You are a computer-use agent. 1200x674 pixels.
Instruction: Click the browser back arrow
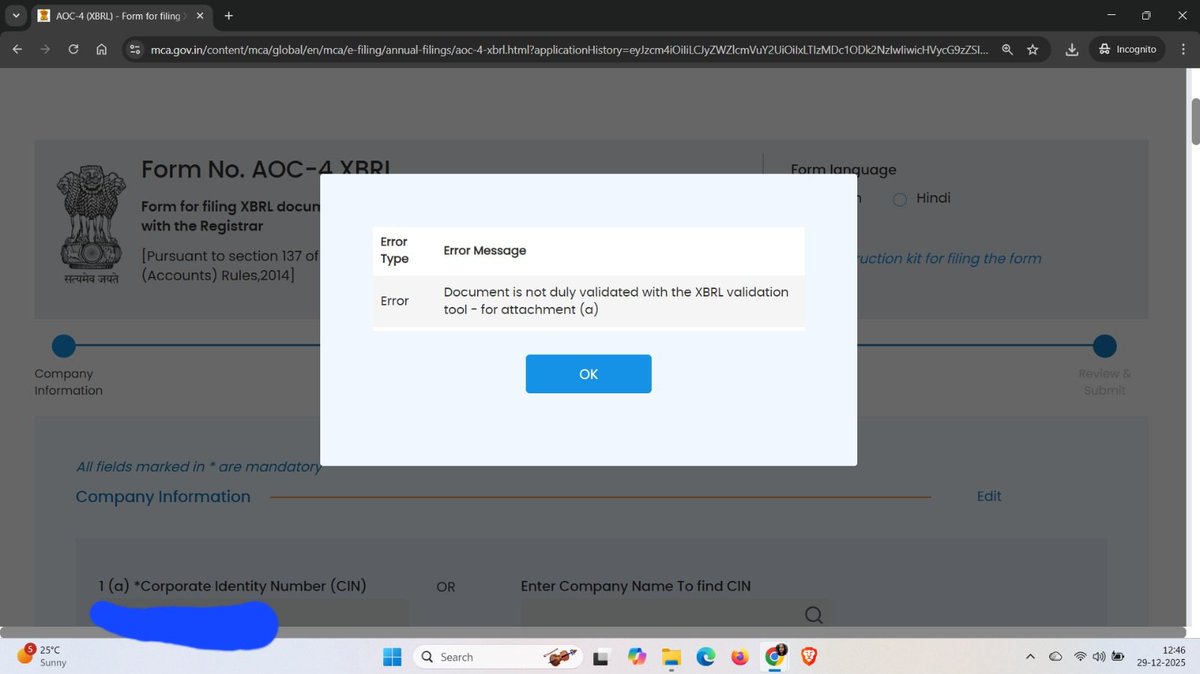[17, 49]
